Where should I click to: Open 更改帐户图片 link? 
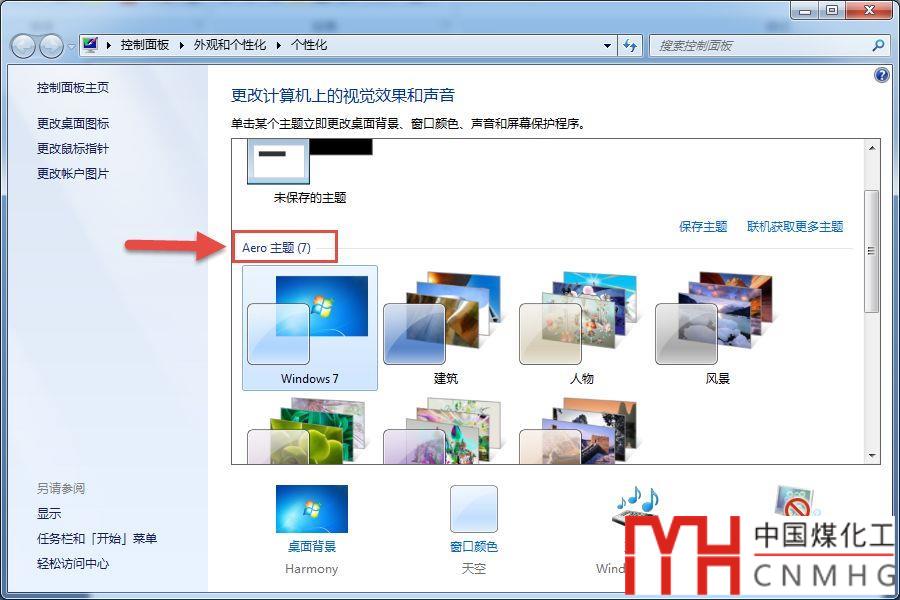(x=73, y=174)
